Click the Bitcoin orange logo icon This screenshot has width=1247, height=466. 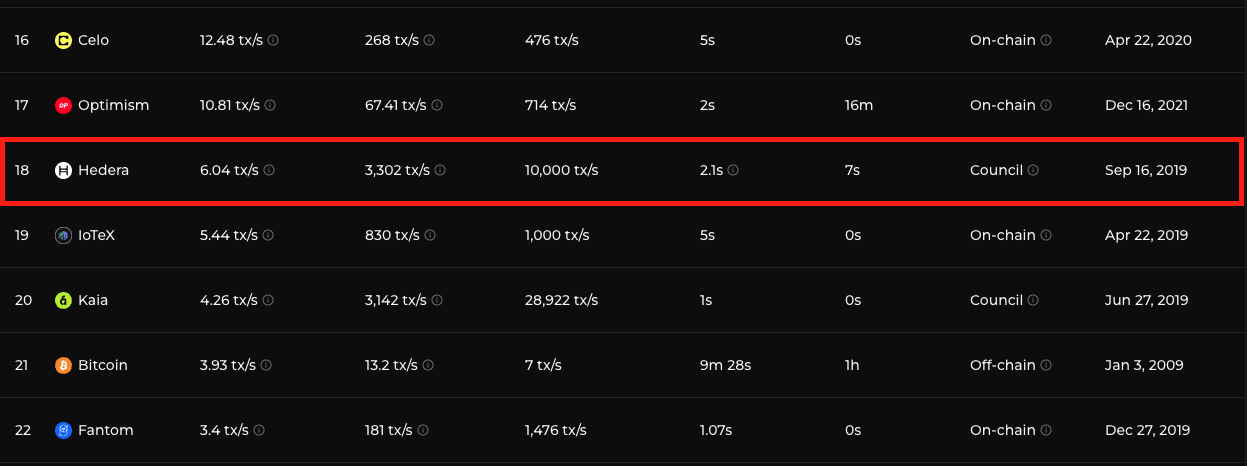coord(63,366)
